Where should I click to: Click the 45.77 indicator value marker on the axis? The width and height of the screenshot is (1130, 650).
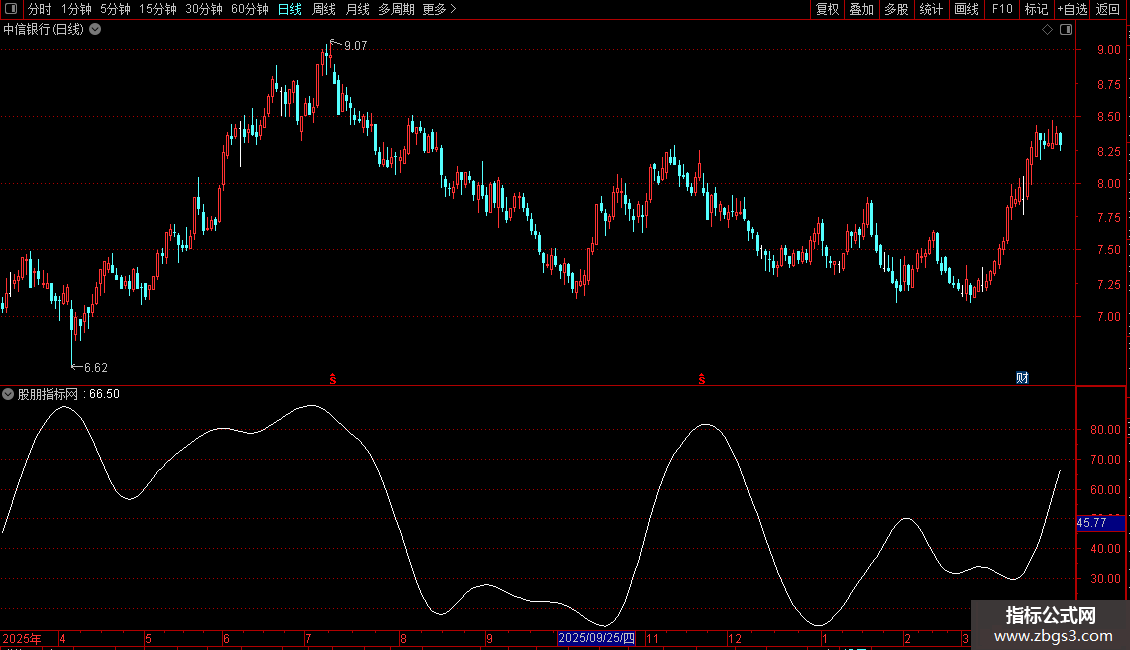point(1093,522)
